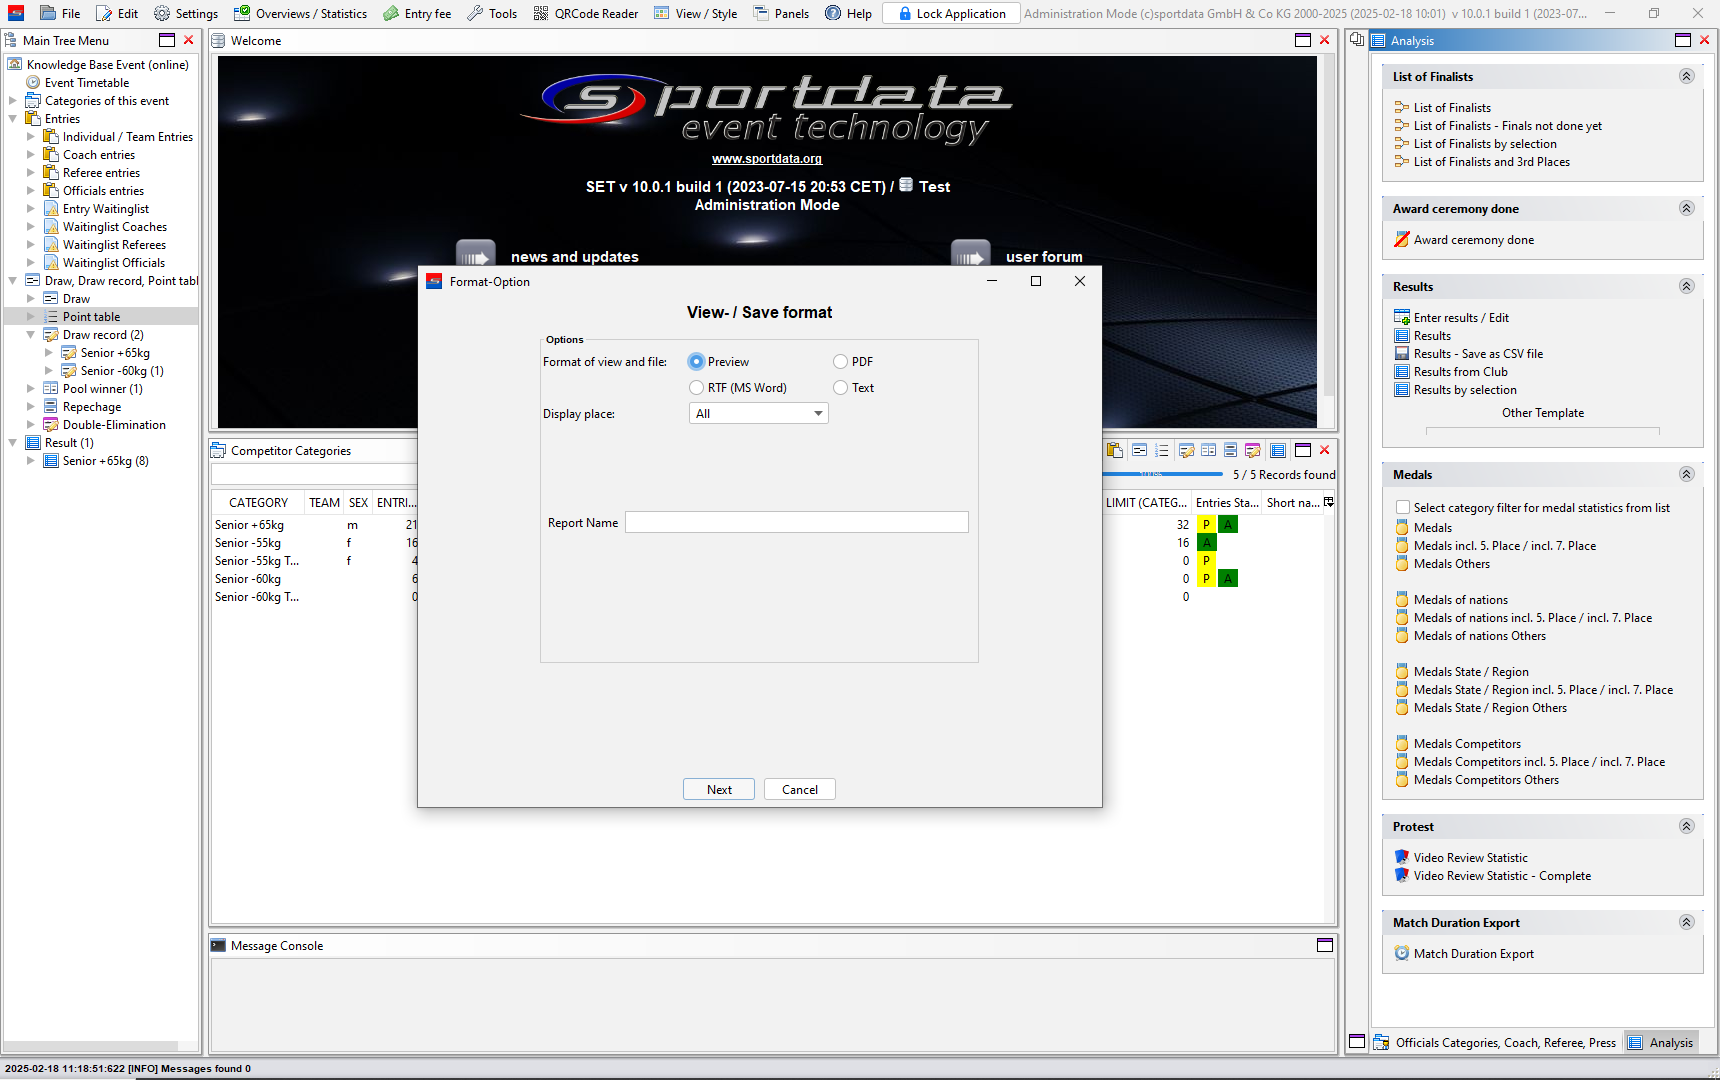The width and height of the screenshot is (1720, 1080).
Task: Click the List of Finalists tree icon
Action: pos(1402,108)
